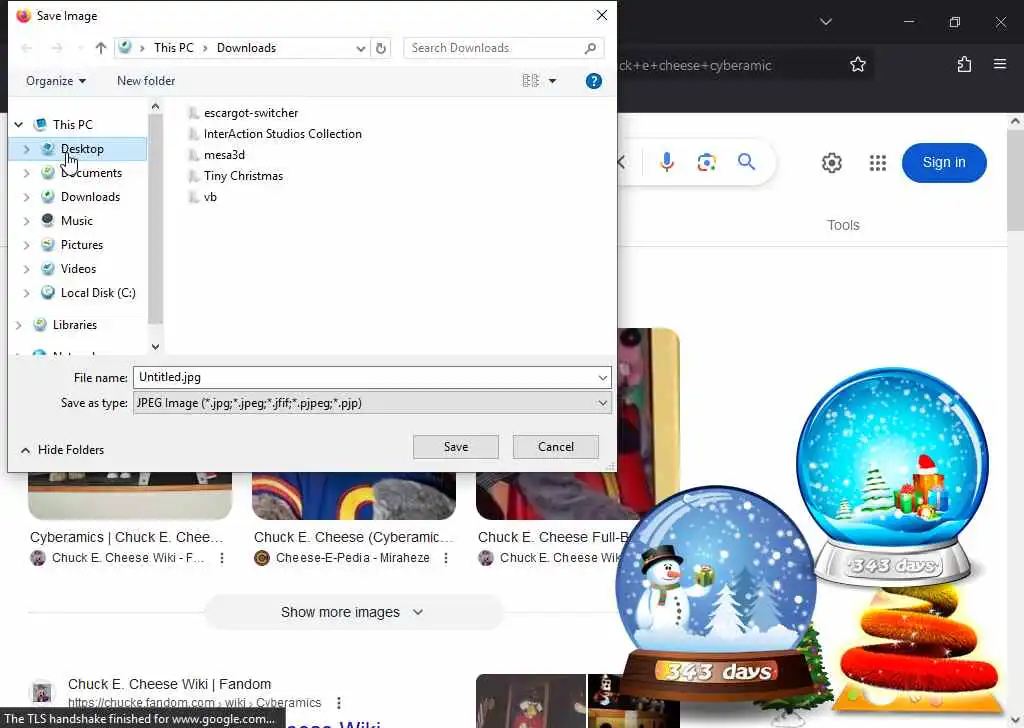Click the Firefox URL bar text
This screenshot has width=1024, height=728.
(x=695, y=65)
